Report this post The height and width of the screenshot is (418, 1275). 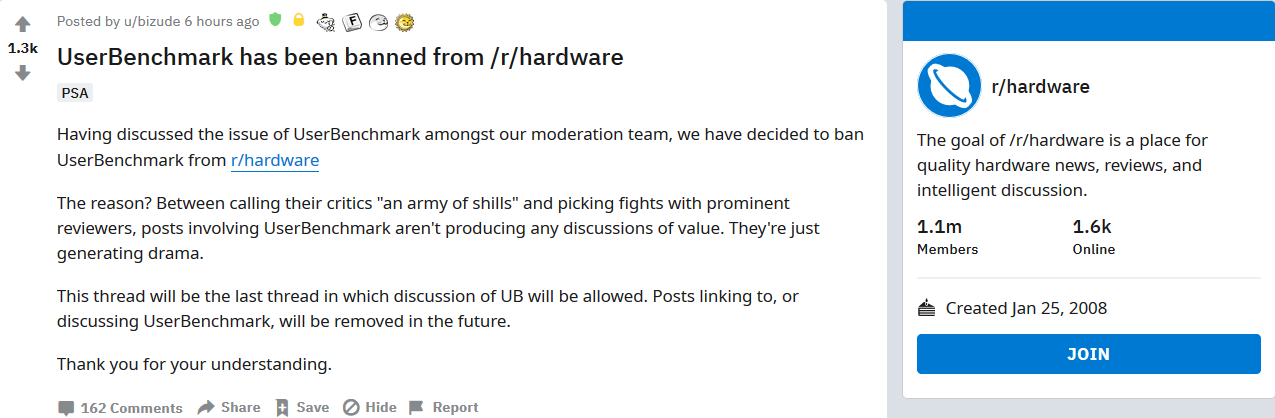click(443, 407)
